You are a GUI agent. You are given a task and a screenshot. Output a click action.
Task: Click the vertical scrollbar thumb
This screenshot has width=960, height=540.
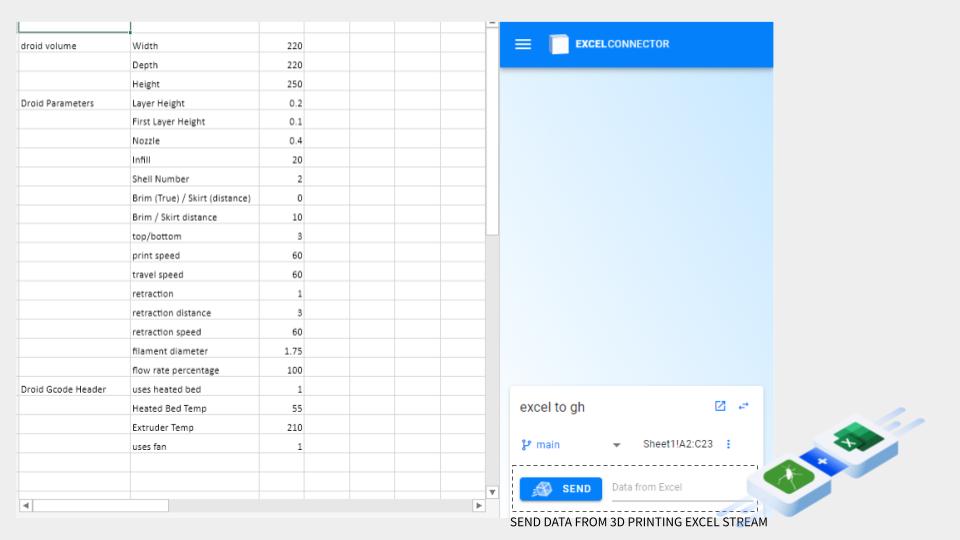pos(492,131)
